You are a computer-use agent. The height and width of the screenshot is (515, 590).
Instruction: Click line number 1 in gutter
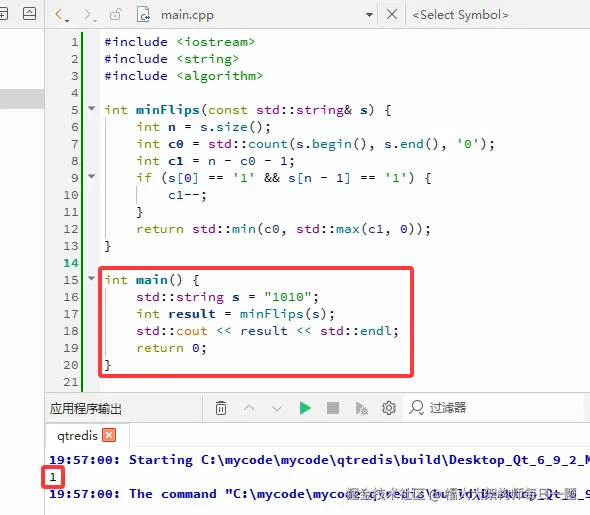(75, 42)
